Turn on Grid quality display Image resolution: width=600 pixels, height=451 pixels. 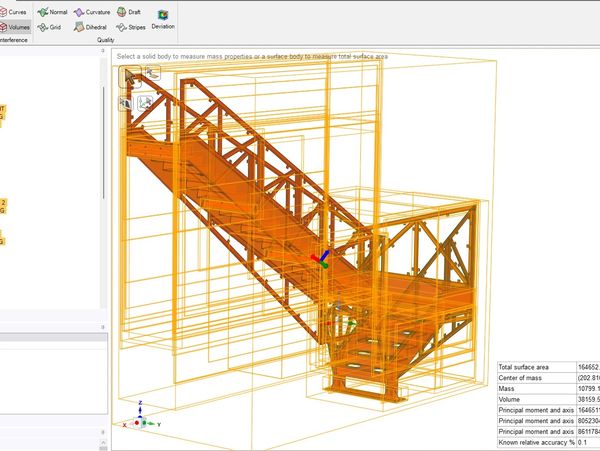coord(49,27)
